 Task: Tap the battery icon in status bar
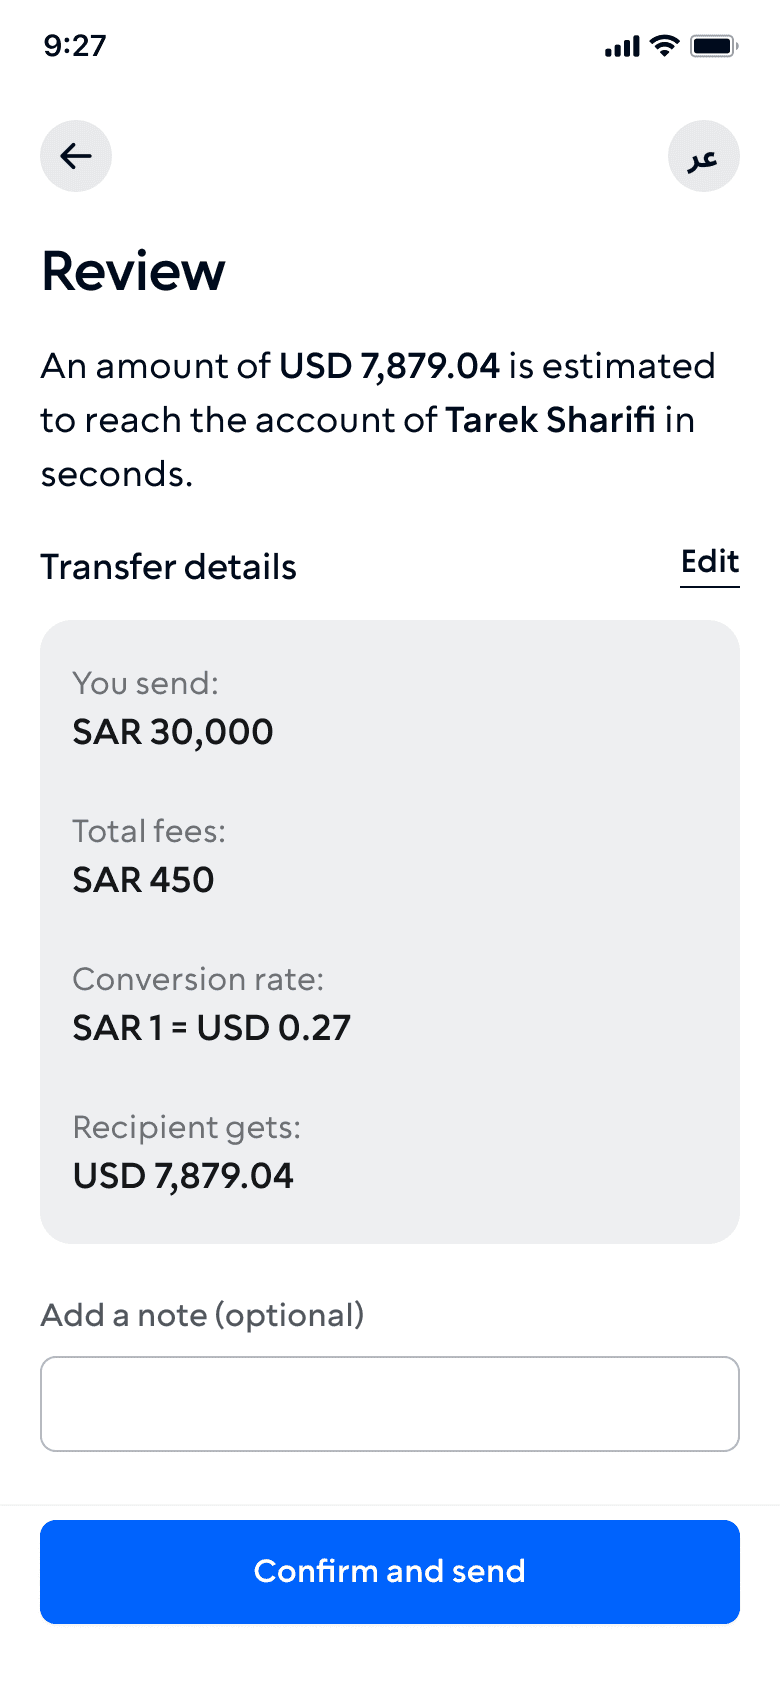(x=714, y=46)
